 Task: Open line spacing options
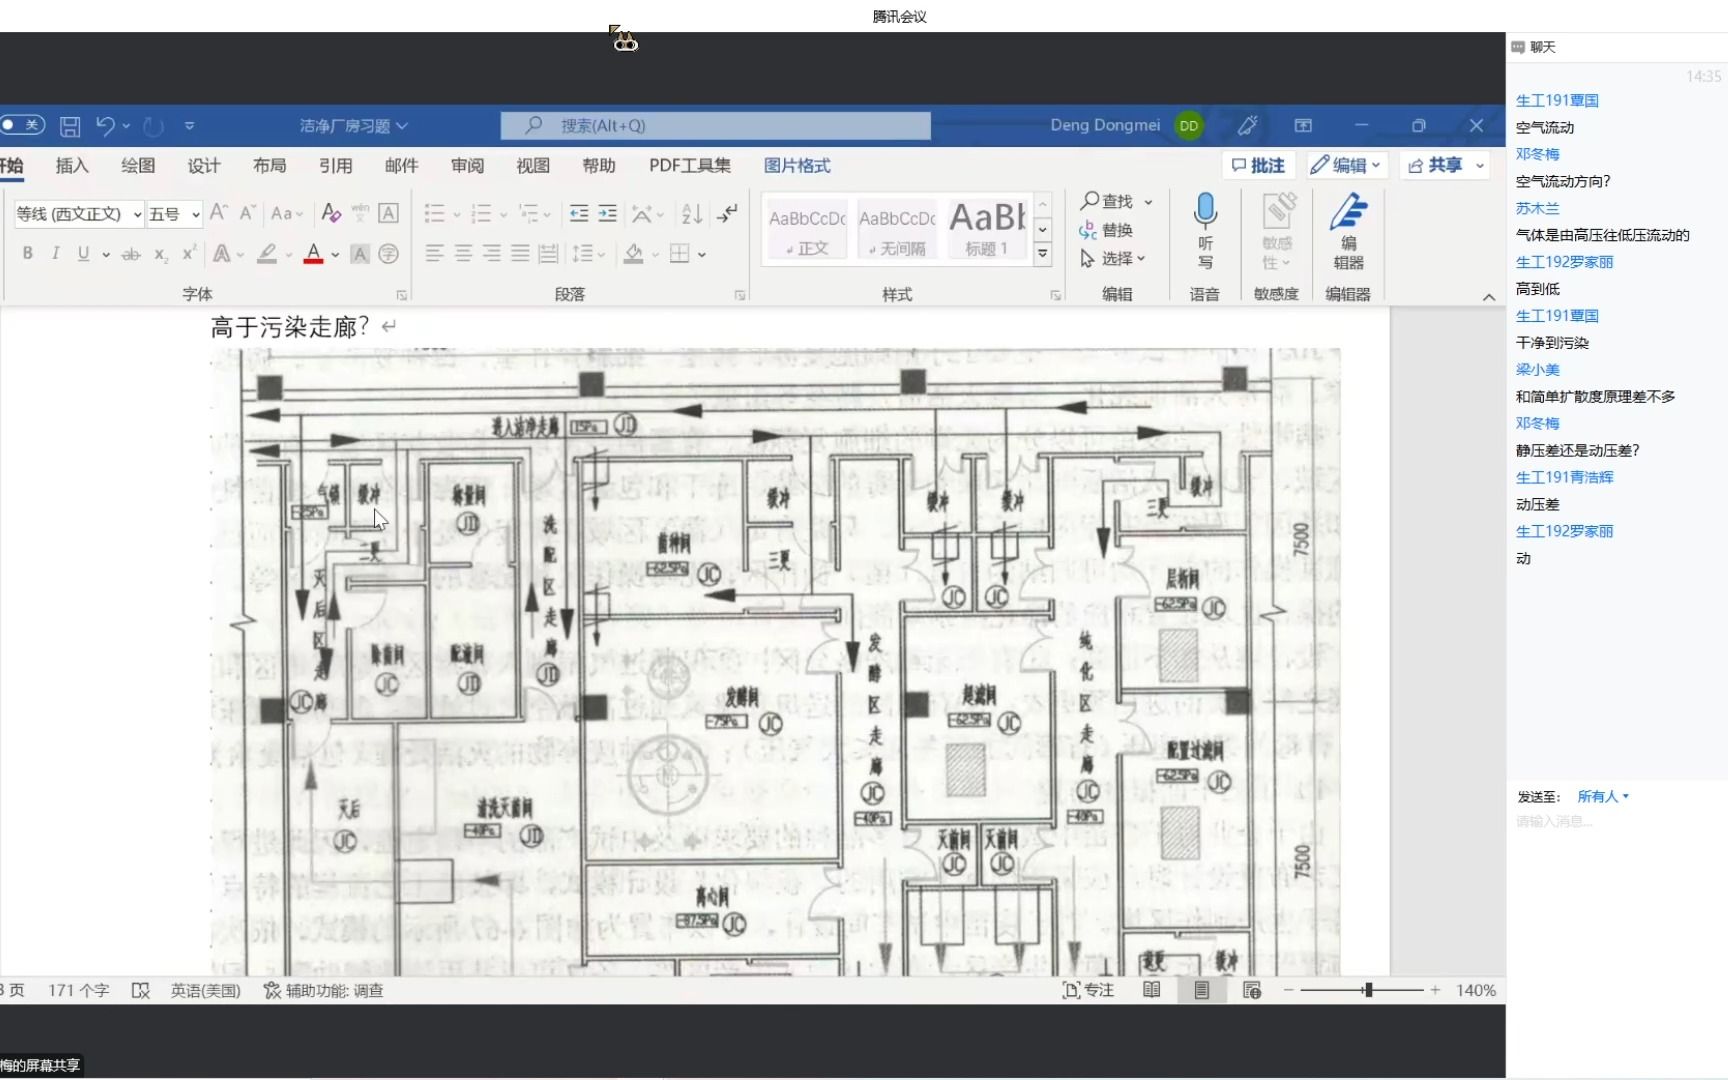588,254
